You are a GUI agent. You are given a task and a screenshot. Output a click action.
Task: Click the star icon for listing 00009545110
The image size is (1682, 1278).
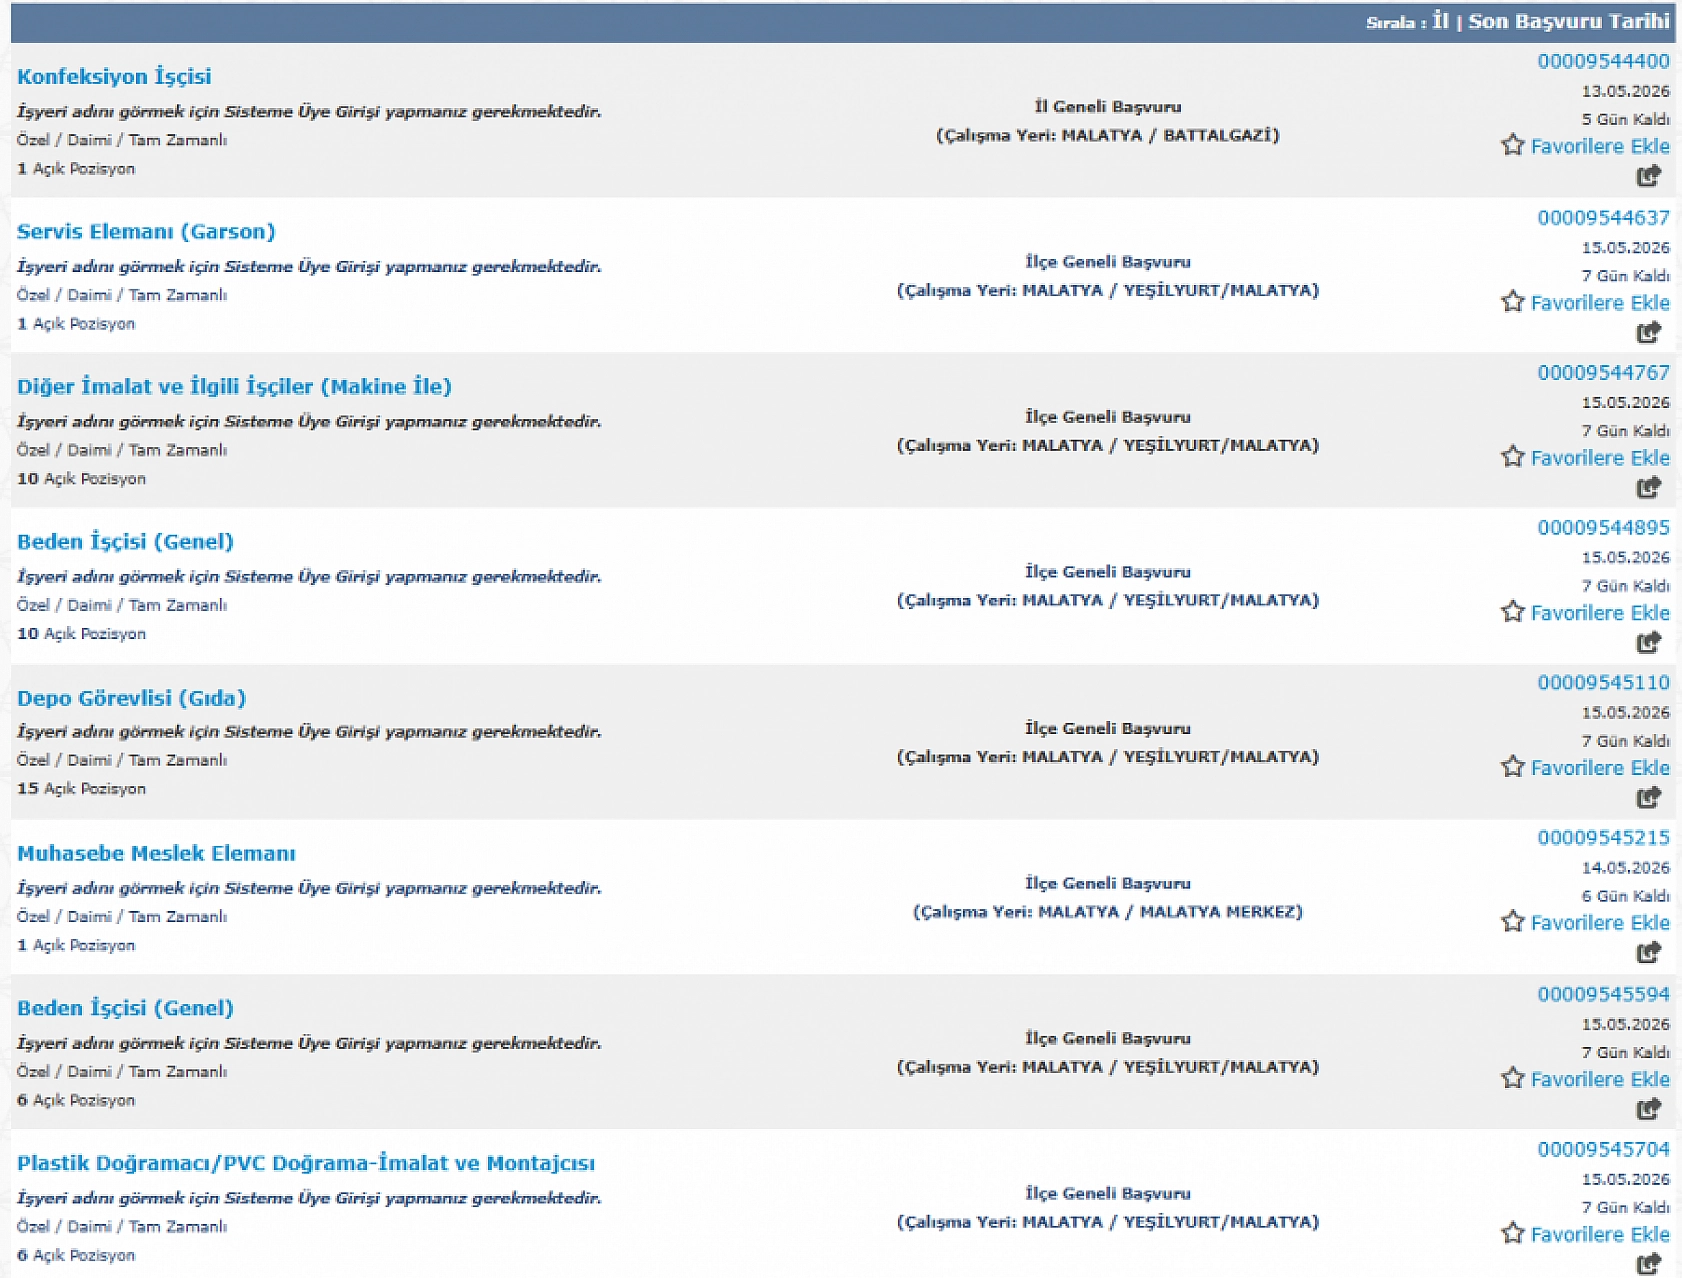(x=1512, y=767)
